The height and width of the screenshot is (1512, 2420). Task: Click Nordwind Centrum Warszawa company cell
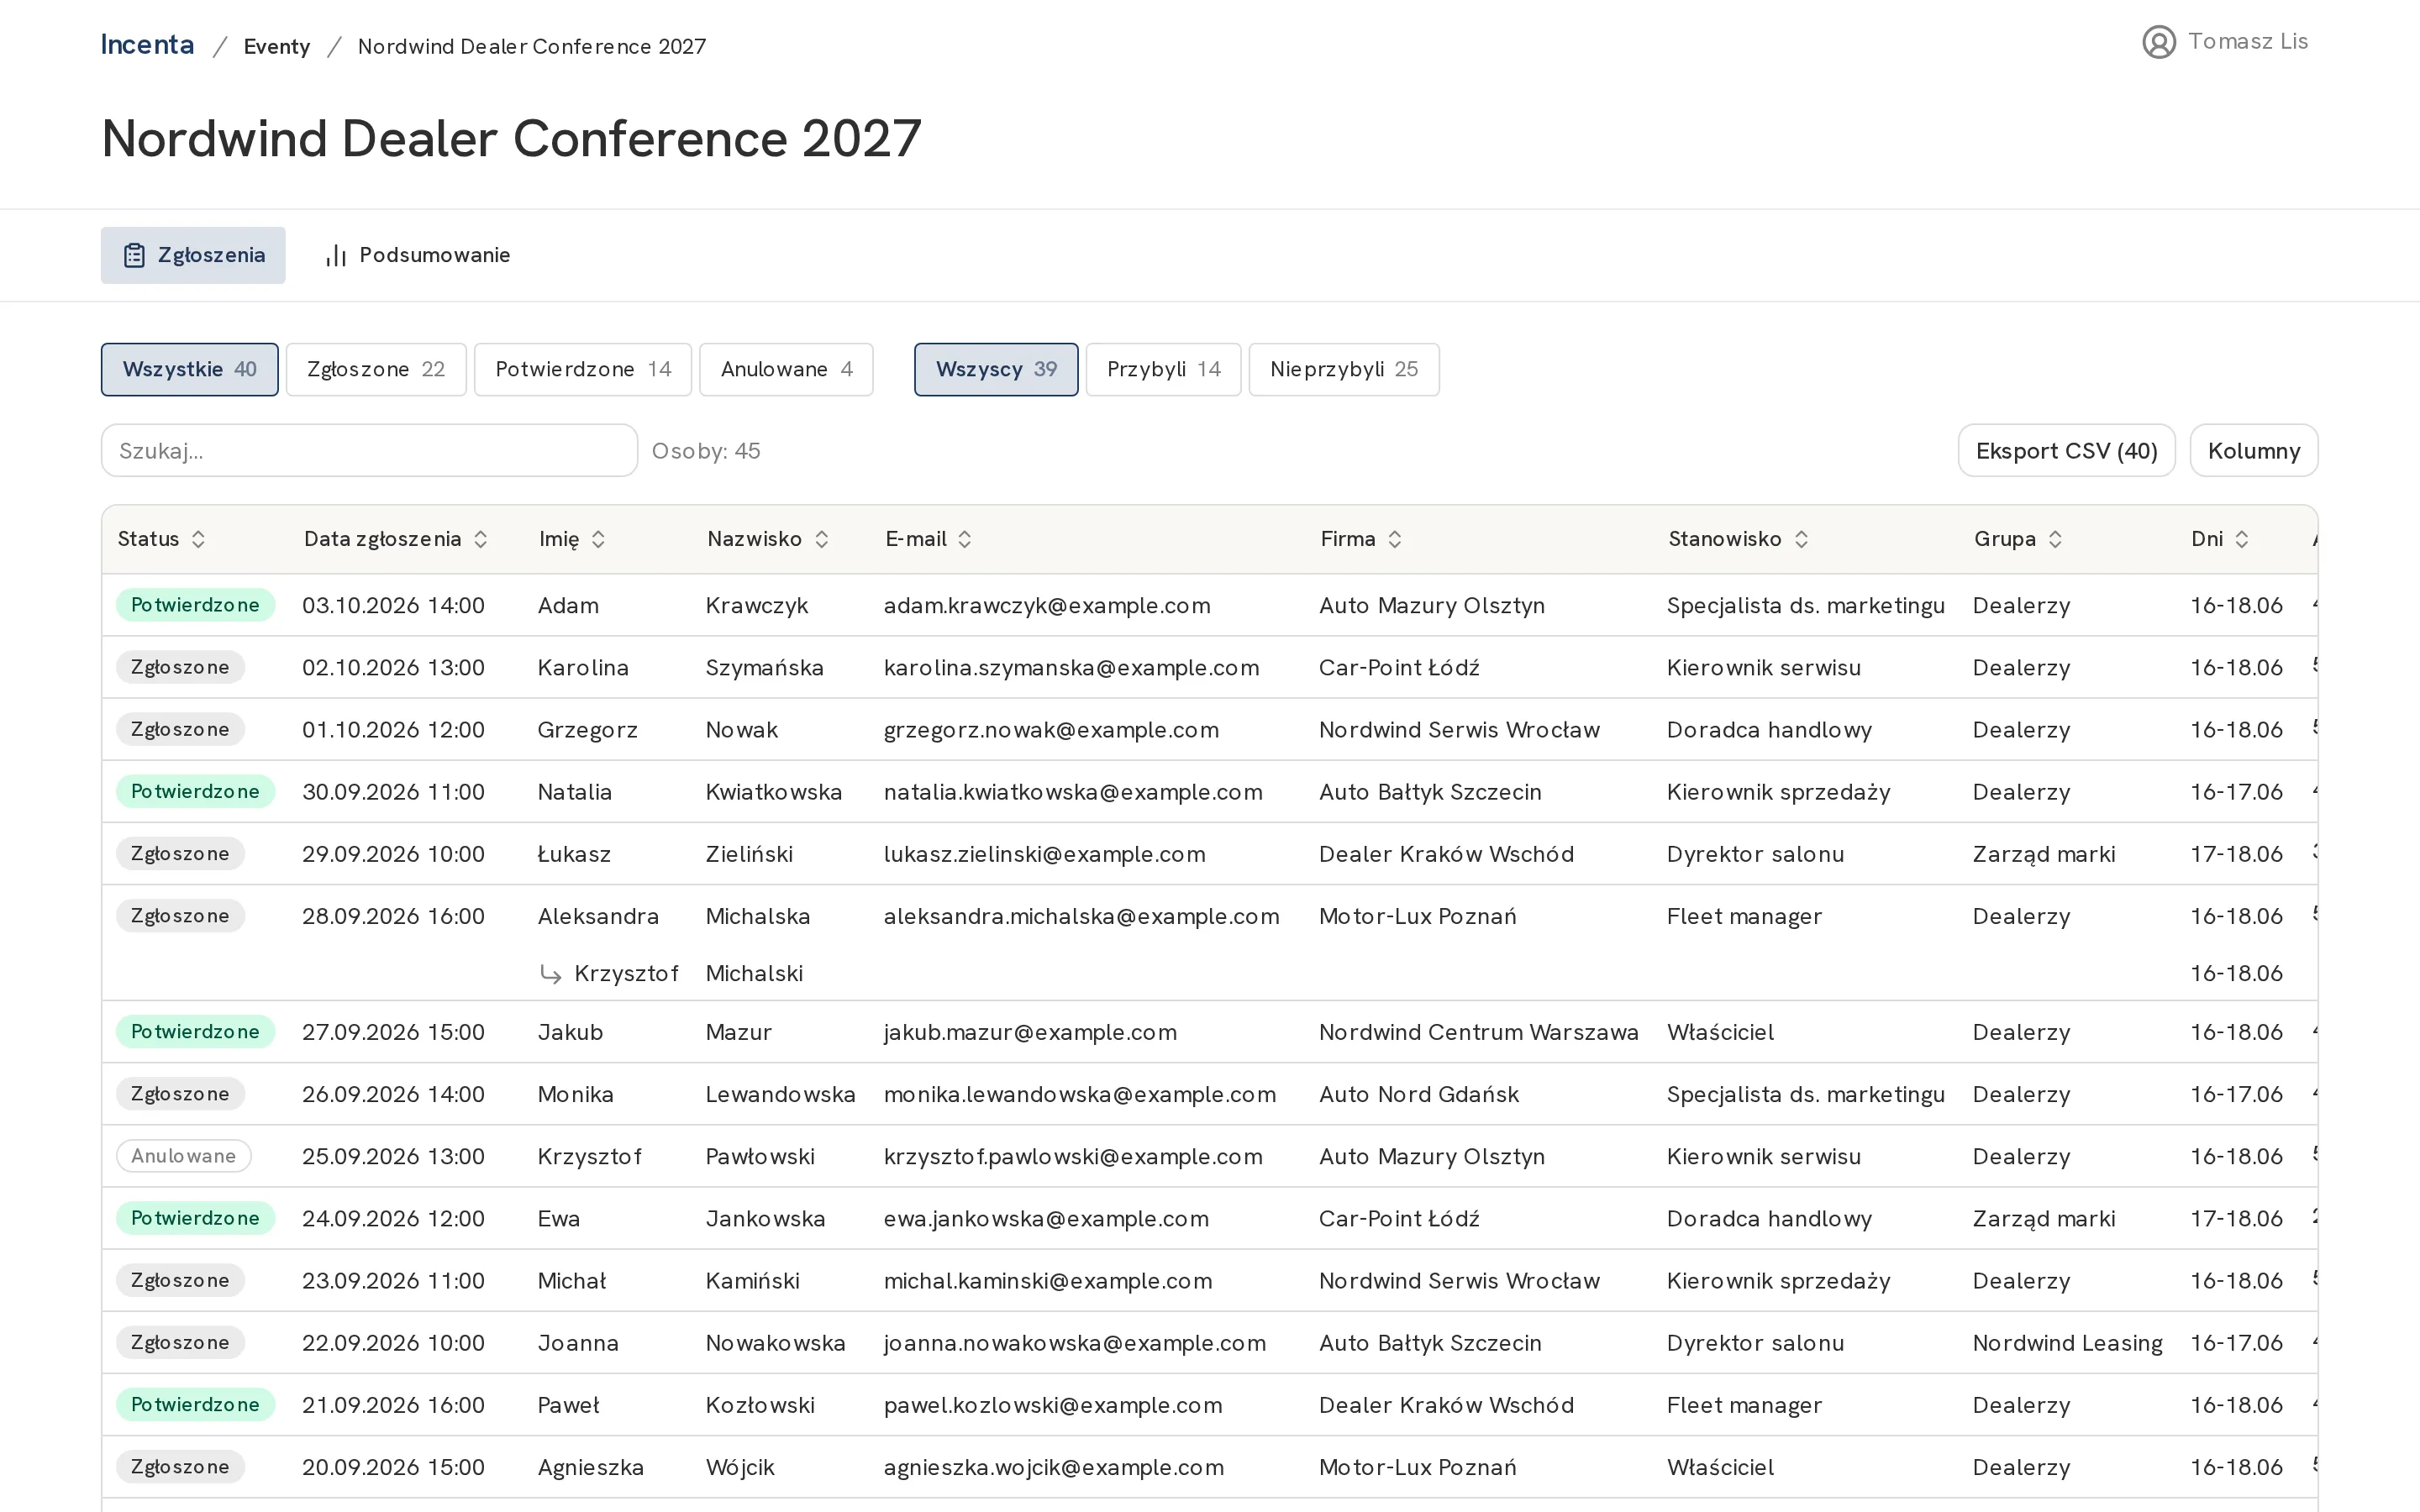[x=1478, y=1032]
